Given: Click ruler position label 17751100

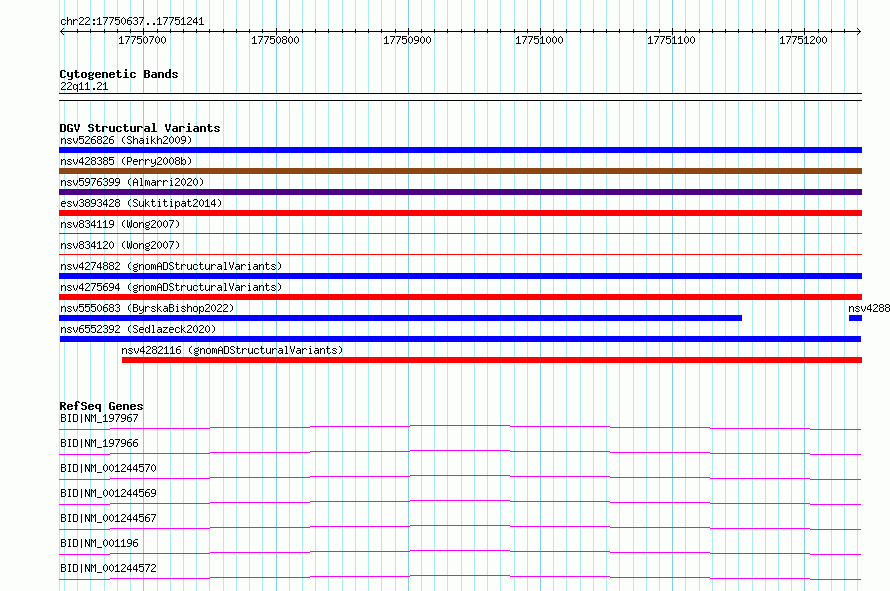Looking at the screenshot, I should (671, 40).
